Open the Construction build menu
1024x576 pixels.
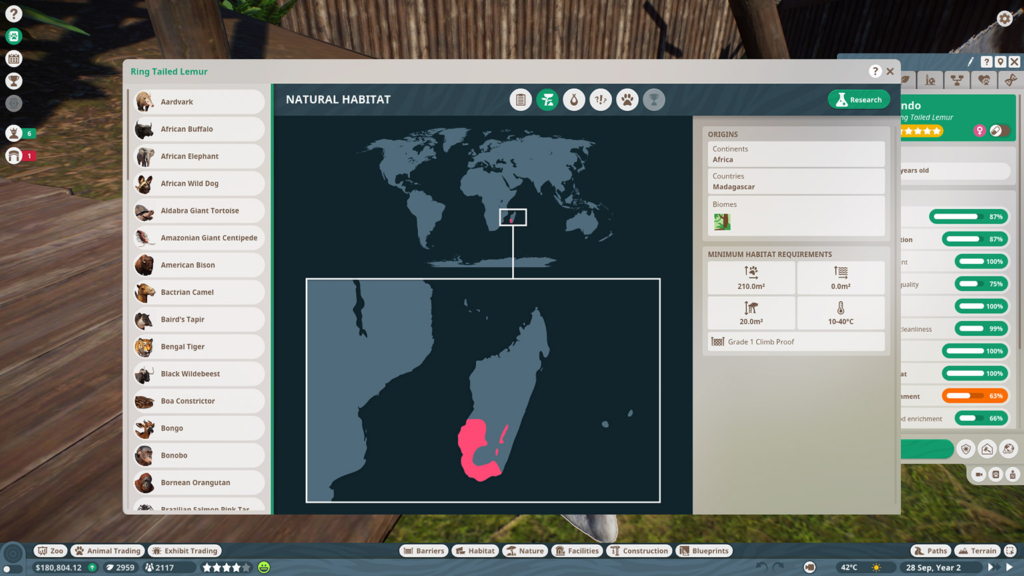coord(639,551)
